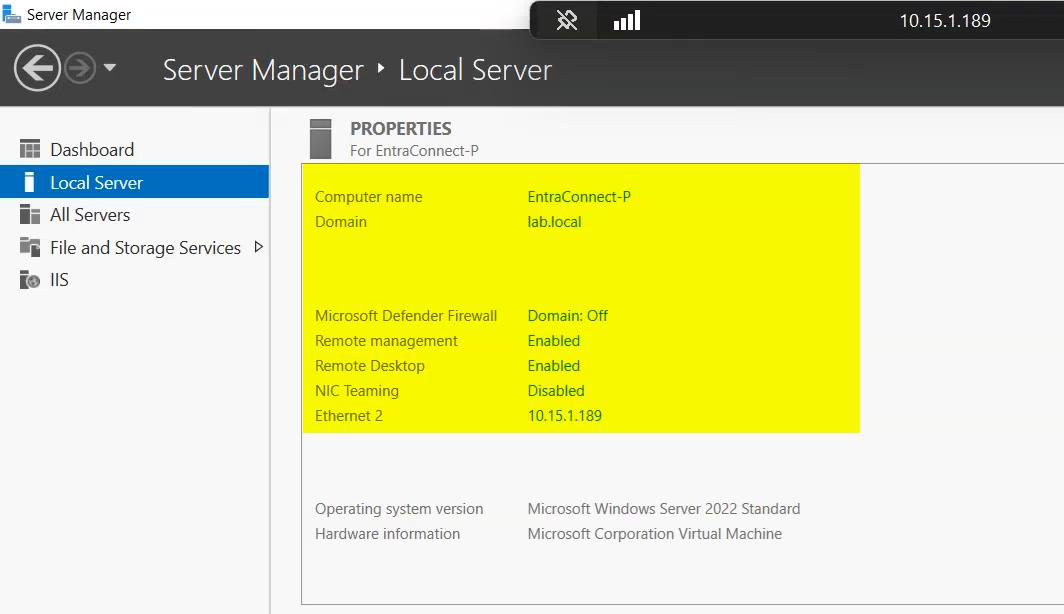Click the server icon beside PROPERTIES
1064x614 pixels.
coord(320,138)
